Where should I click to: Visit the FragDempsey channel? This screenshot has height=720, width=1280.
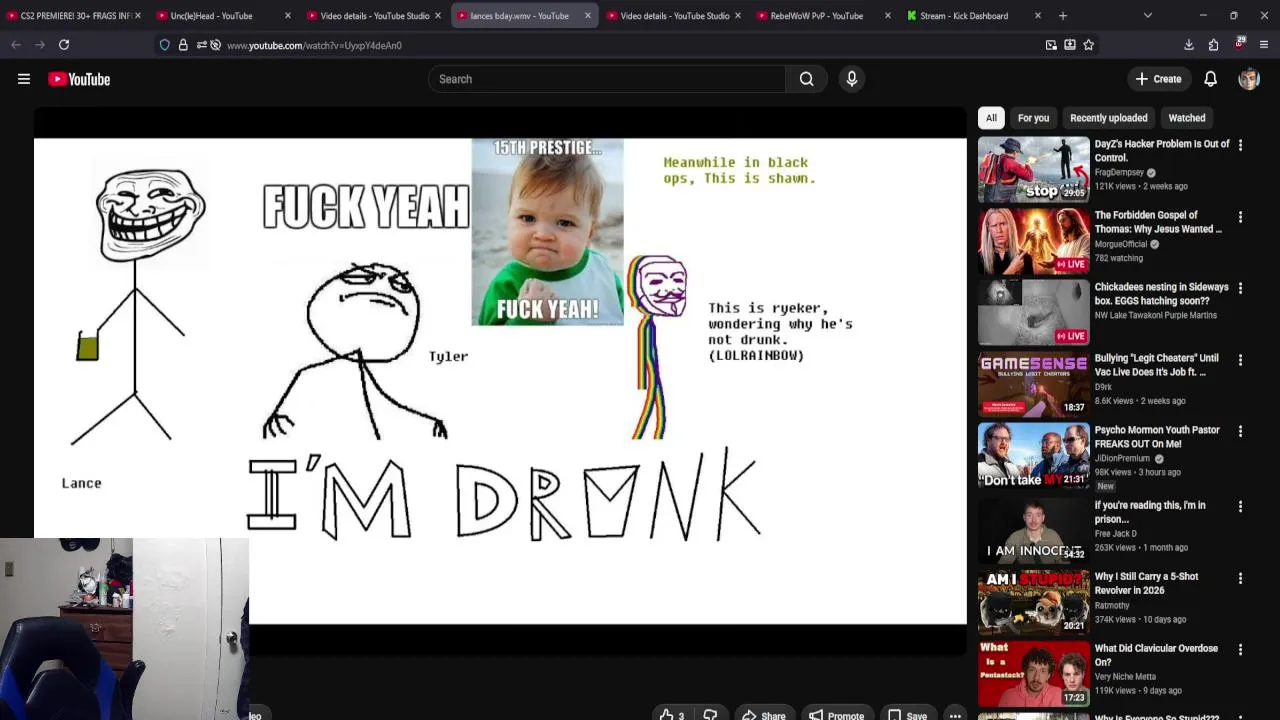coord(1118,172)
